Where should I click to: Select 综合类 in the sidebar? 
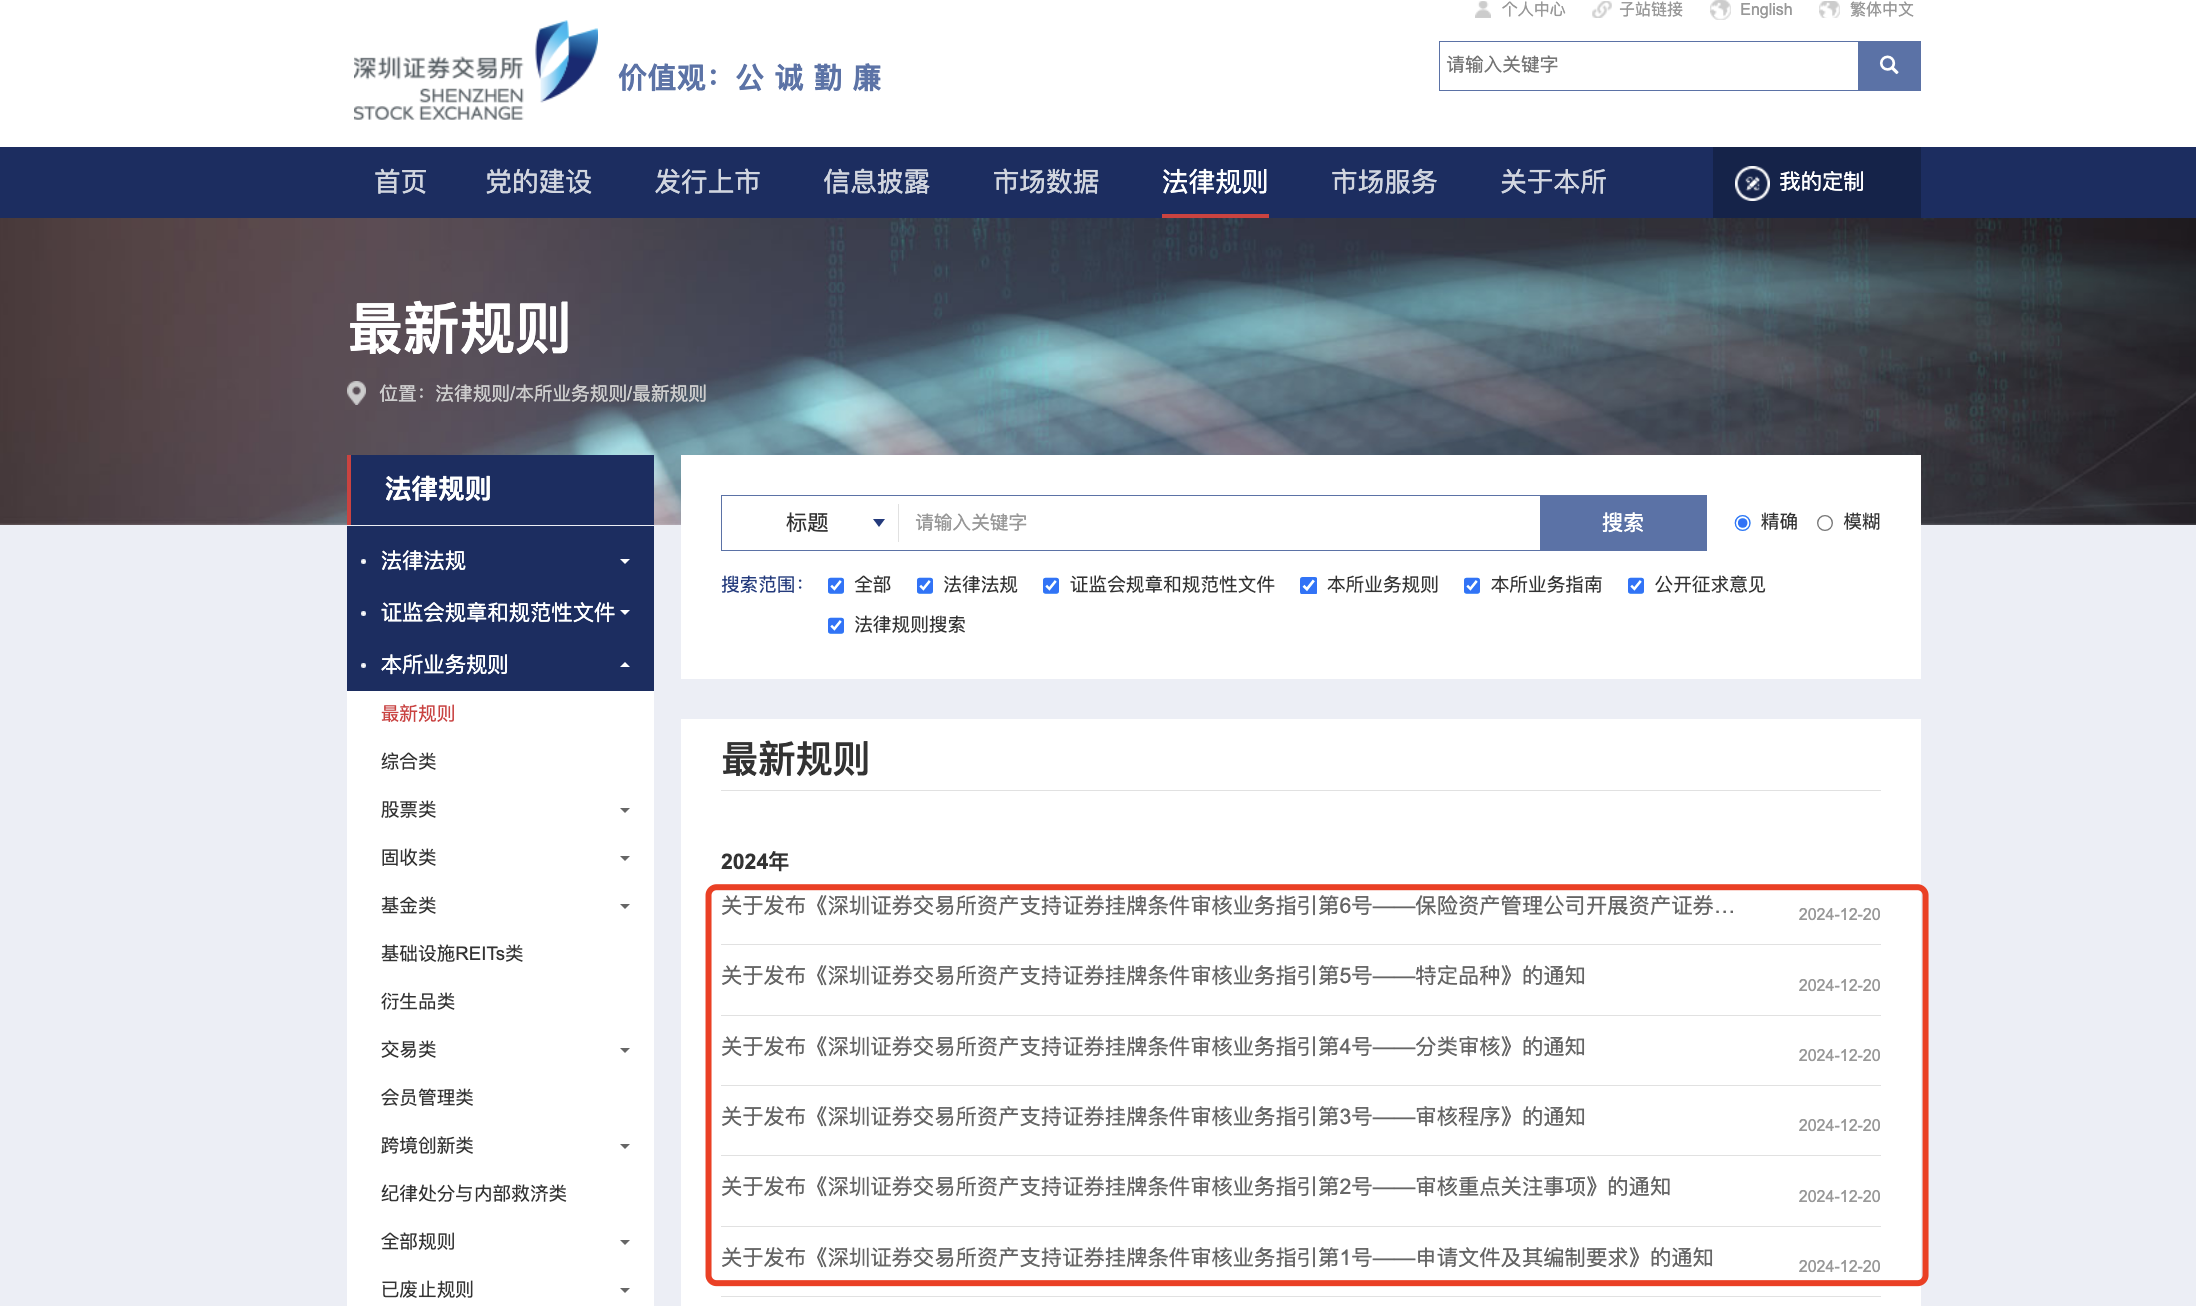tap(408, 762)
